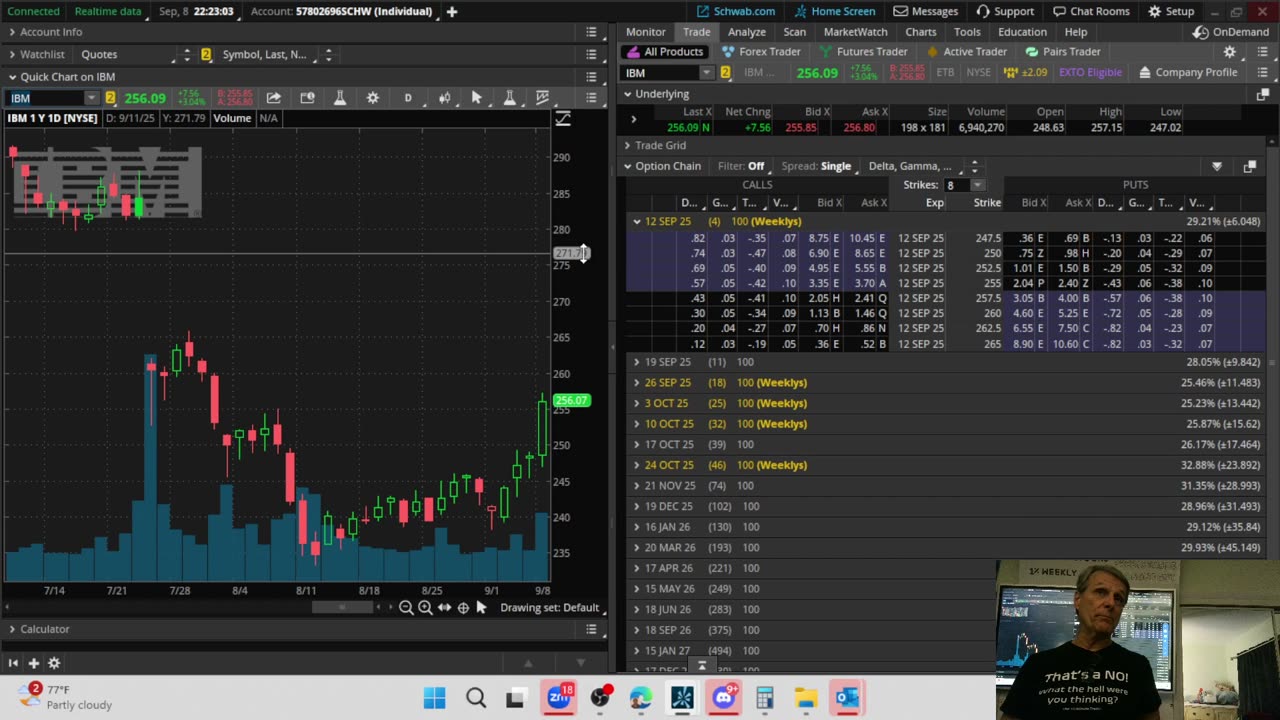
Task: Expand the Calculator gadget
Action: [12, 629]
